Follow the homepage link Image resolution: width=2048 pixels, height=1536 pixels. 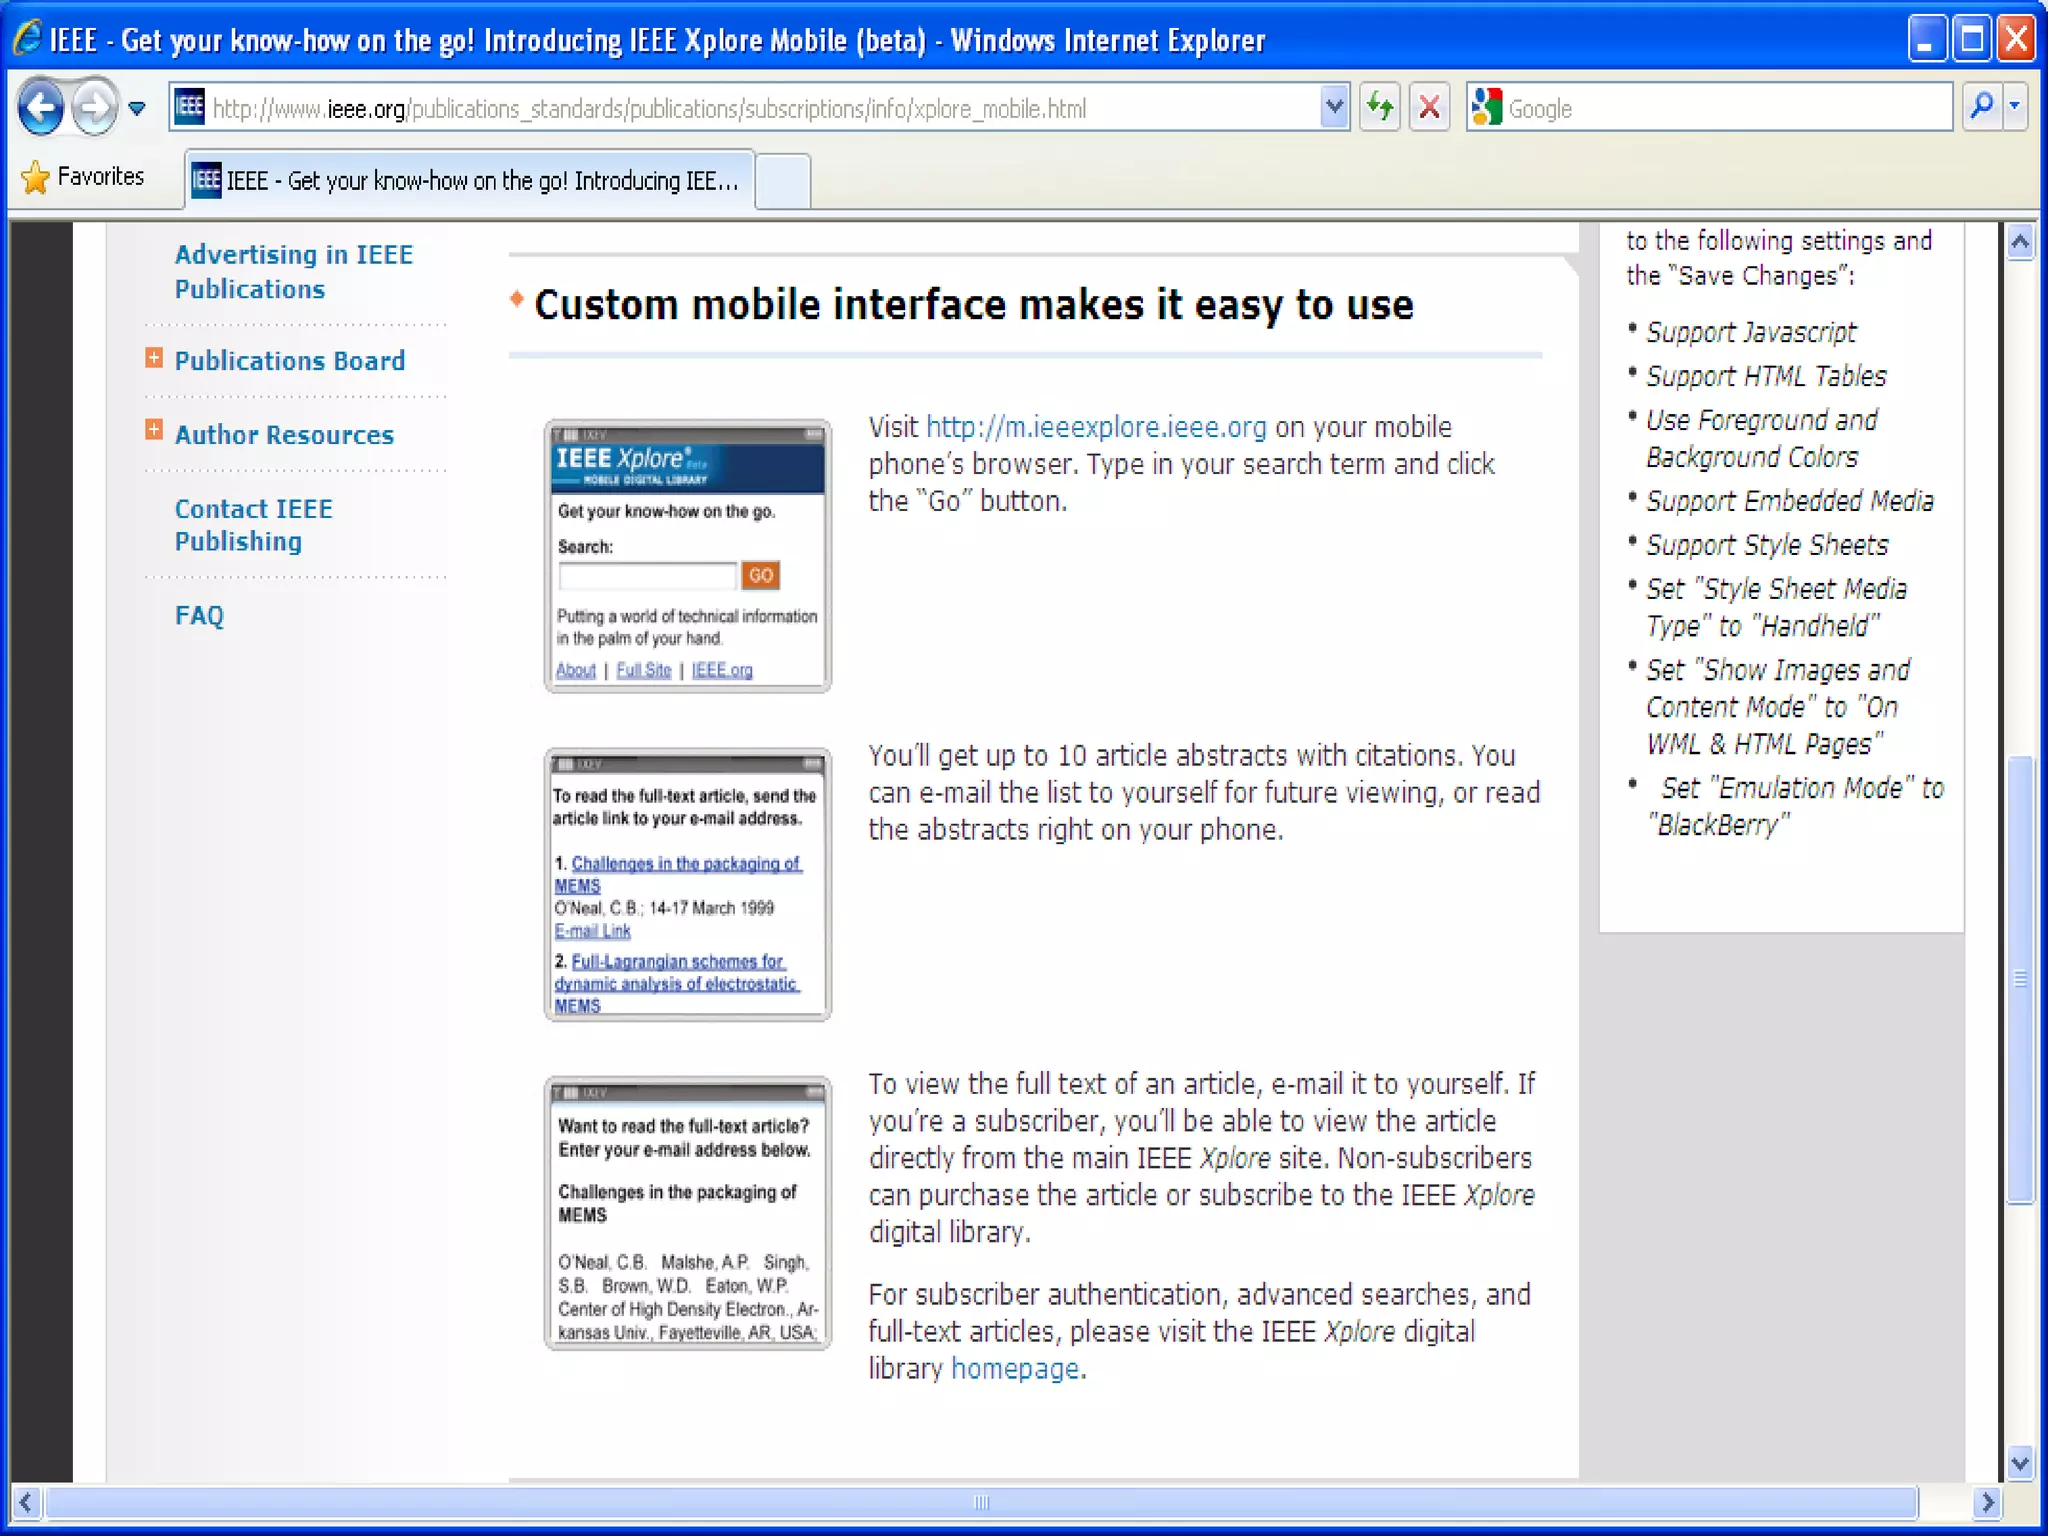pos(1014,1368)
